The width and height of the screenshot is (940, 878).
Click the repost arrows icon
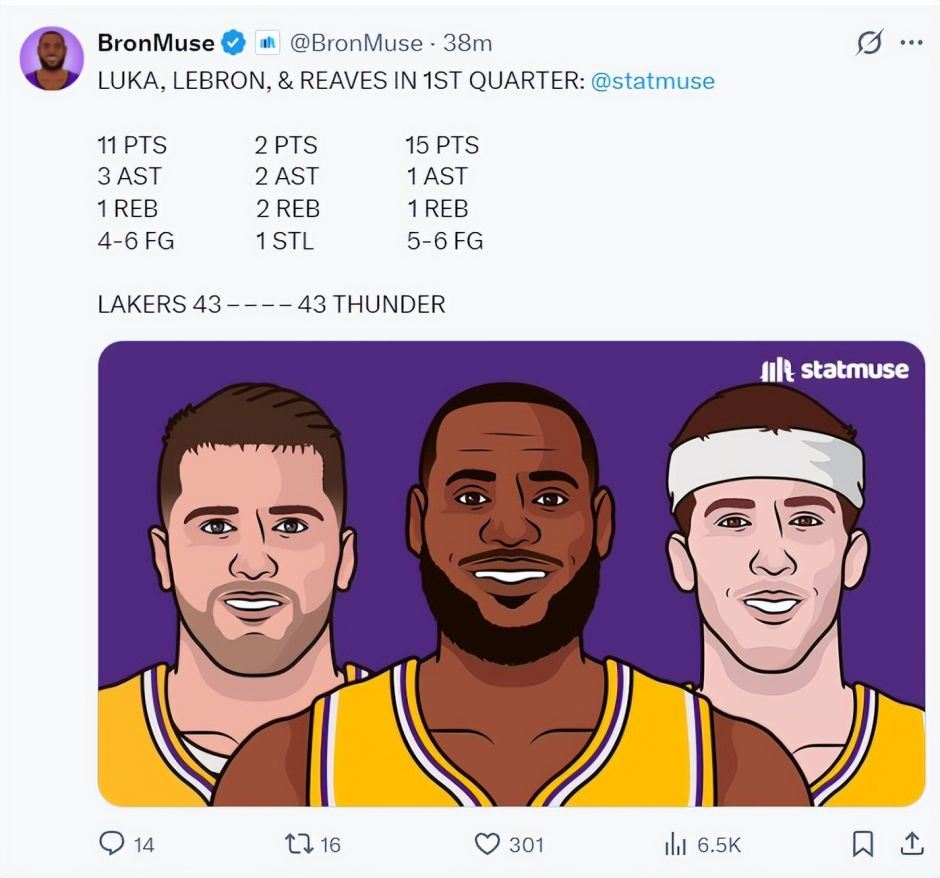[x=297, y=844]
